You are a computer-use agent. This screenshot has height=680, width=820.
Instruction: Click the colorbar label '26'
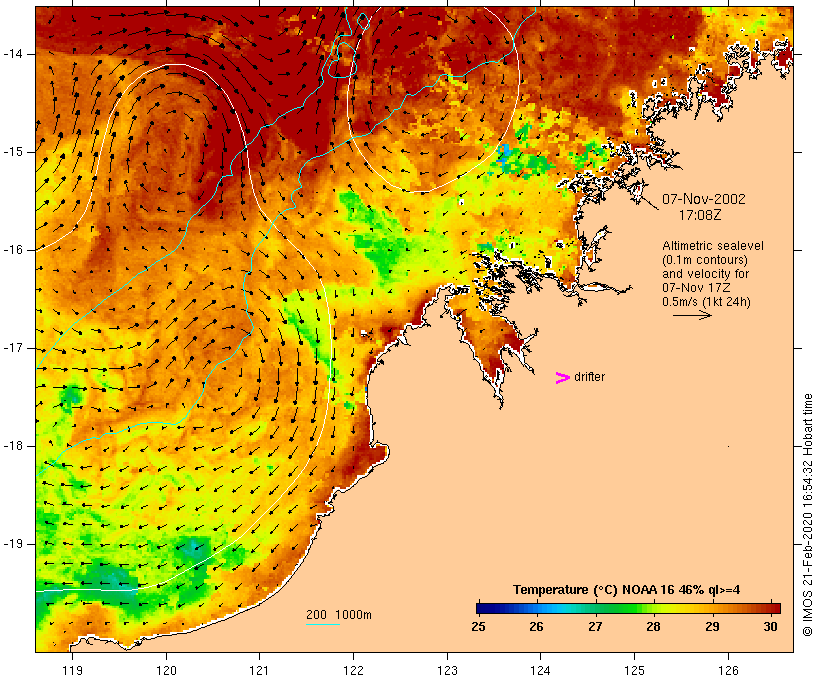(536, 627)
